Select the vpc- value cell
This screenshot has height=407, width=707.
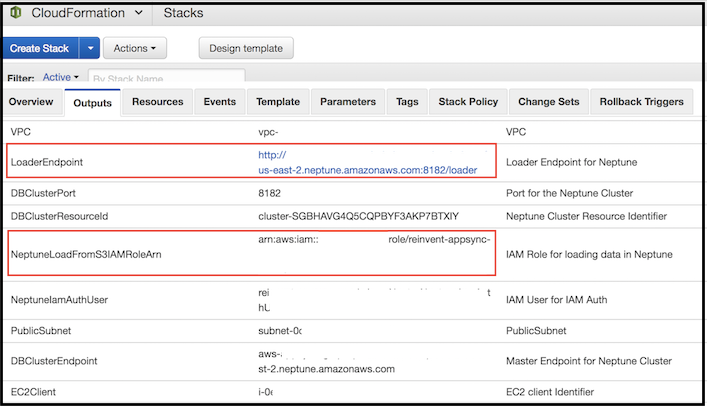(x=268, y=132)
